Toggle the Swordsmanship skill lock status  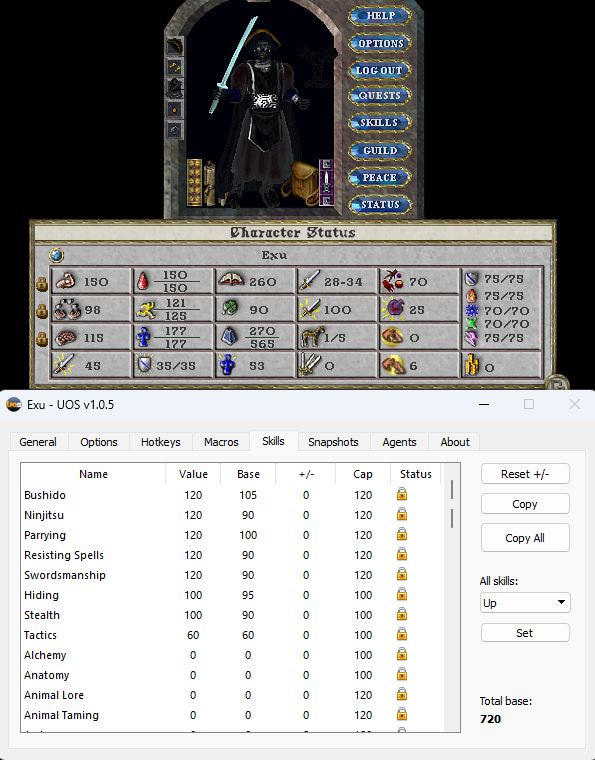click(x=402, y=574)
